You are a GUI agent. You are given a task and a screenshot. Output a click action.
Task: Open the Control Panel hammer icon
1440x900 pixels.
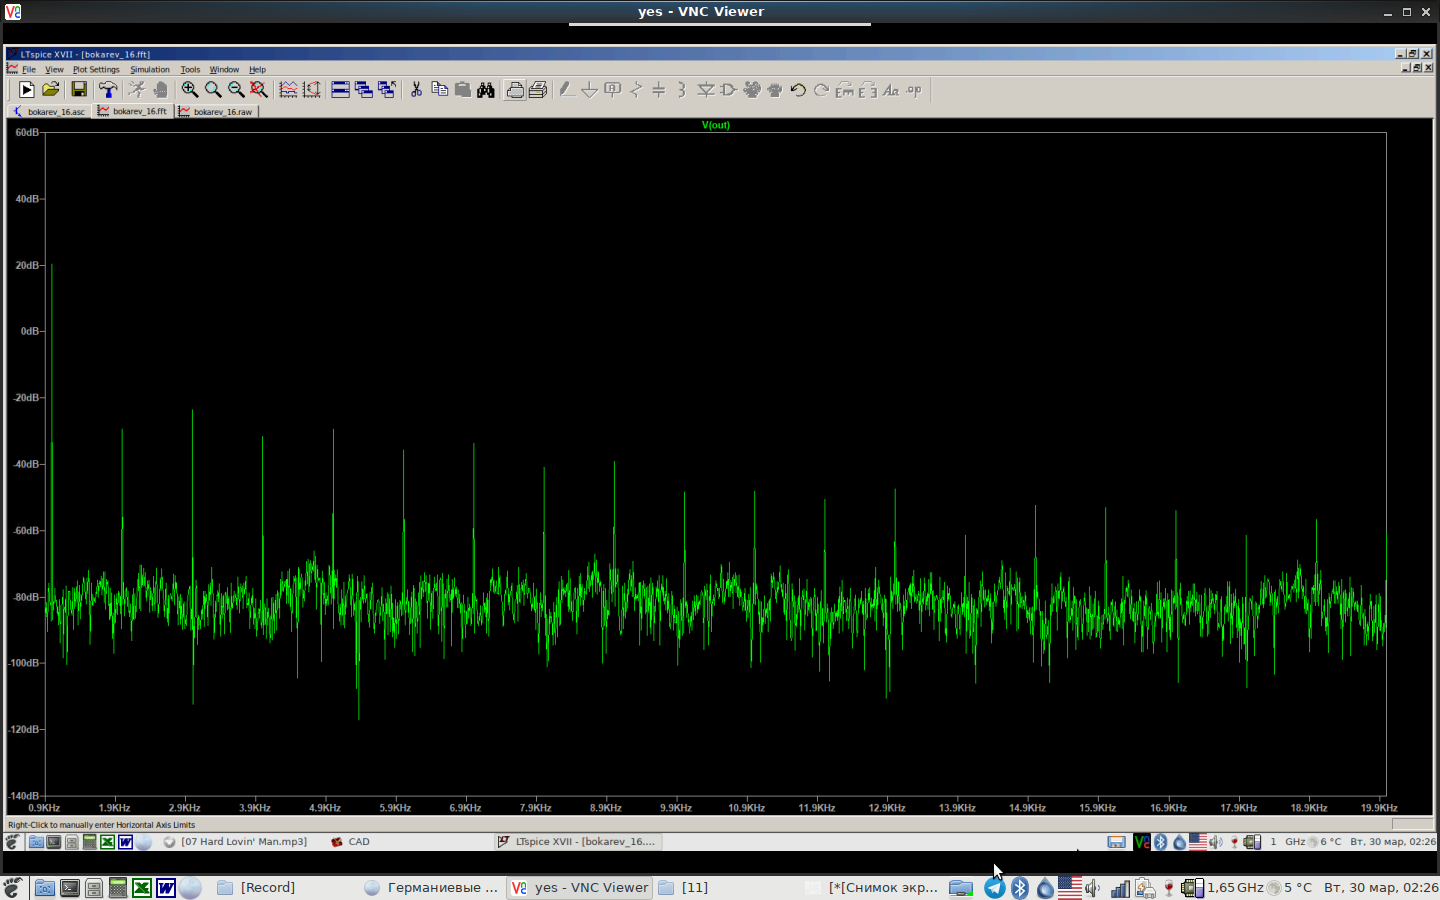click(108, 90)
